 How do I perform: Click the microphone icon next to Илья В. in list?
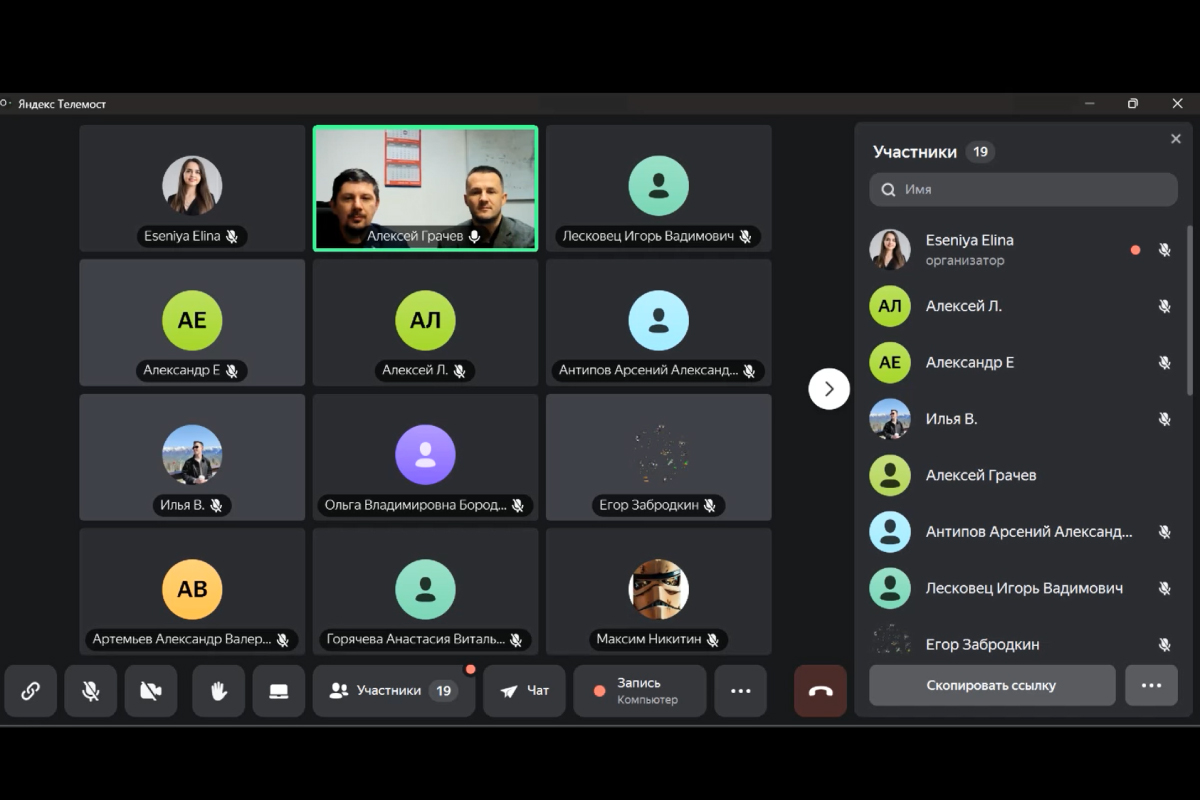click(1164, 419)
